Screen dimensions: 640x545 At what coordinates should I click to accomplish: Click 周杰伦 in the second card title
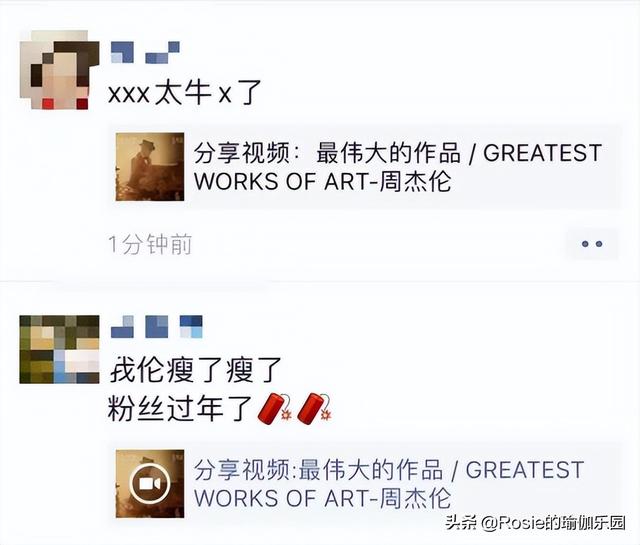click(x=416, y=498)
